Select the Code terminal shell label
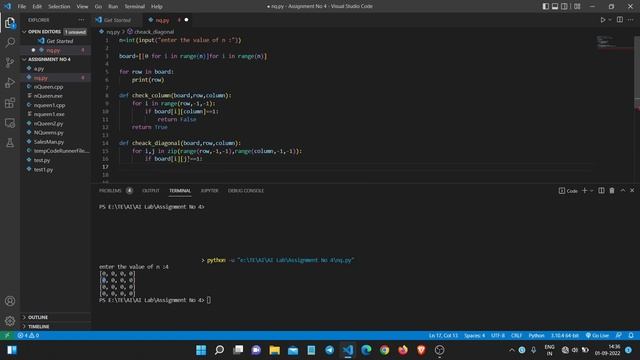Viewport: 640px width, 360px height. tap(568, 191)
